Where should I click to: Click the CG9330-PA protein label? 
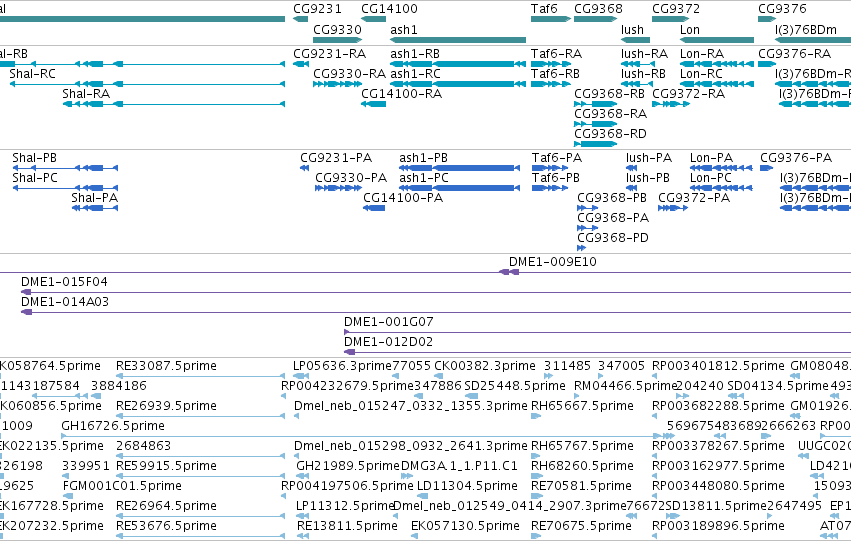[351, 177]
